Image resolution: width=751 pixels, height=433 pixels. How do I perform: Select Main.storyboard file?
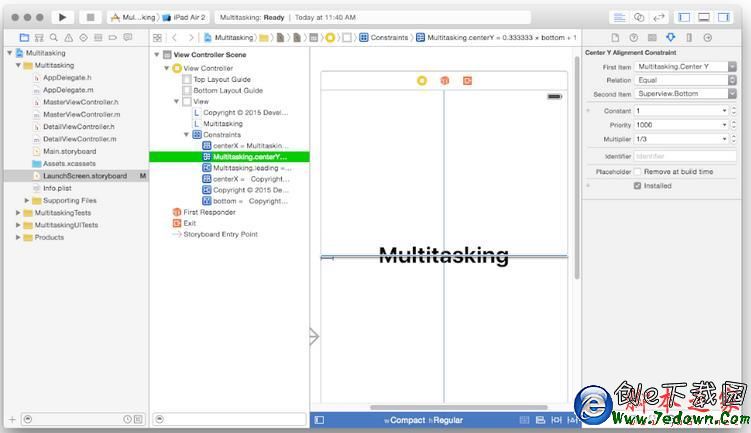69,151
